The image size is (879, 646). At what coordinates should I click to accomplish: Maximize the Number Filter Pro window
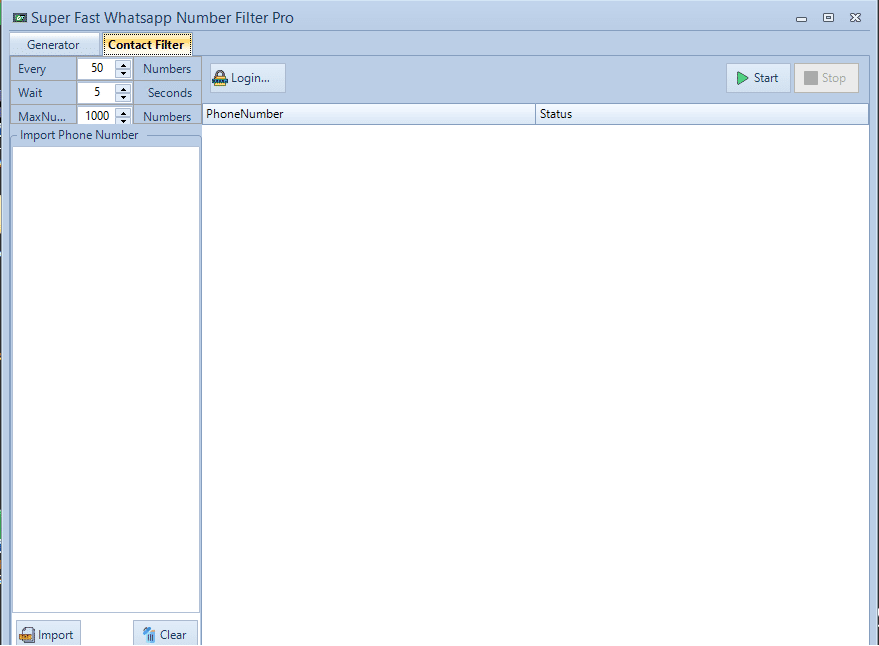(829, 18)
